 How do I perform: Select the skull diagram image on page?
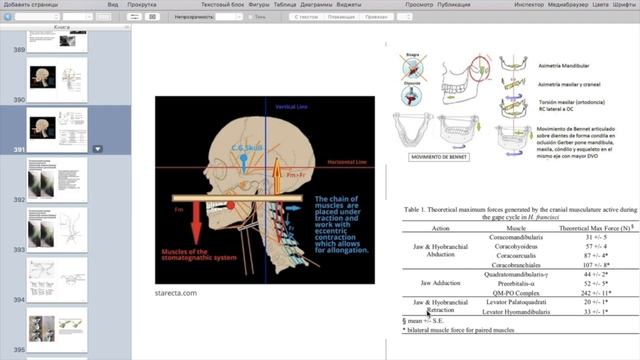coord(265,190)
